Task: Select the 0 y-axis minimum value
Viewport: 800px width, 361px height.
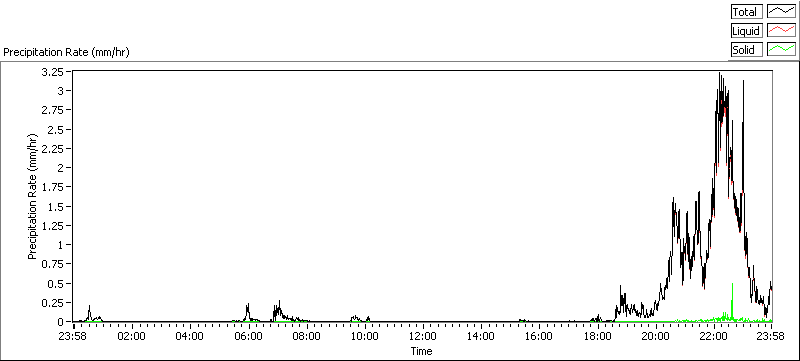Action: coord(61,322)
